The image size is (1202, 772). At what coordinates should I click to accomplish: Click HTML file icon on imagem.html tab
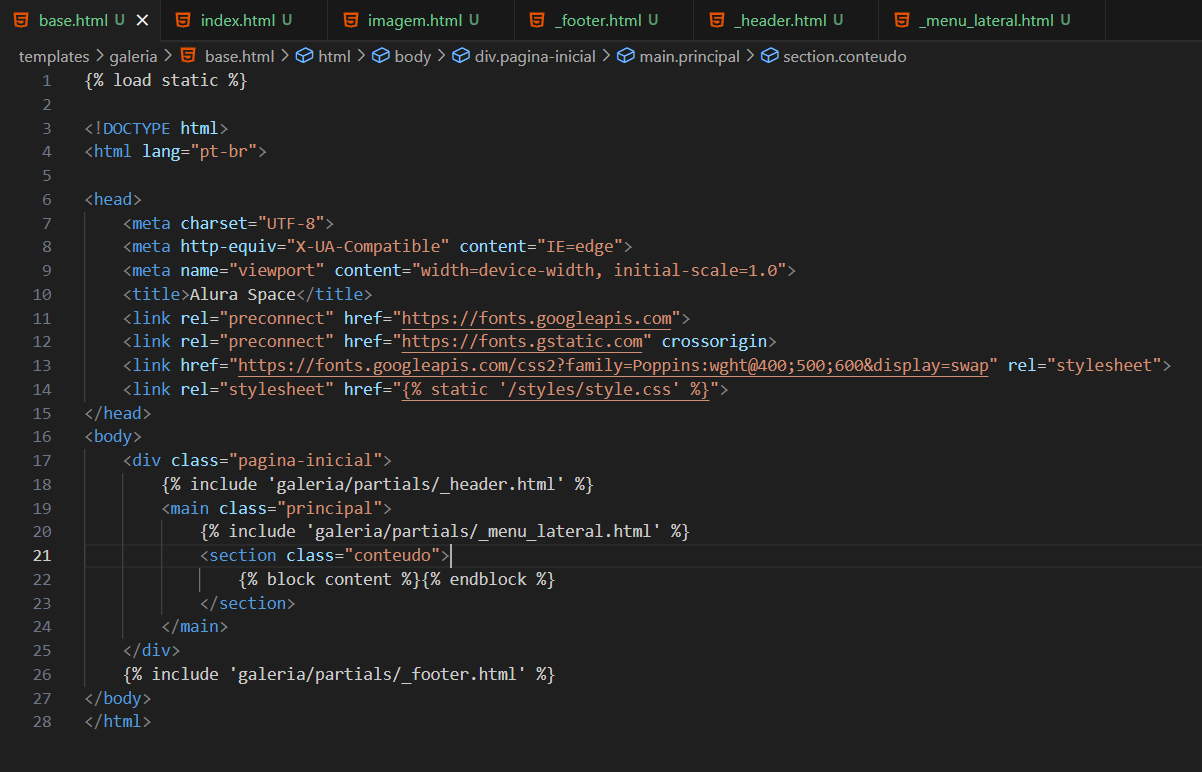pyautogui.click(x=349, y=20)
